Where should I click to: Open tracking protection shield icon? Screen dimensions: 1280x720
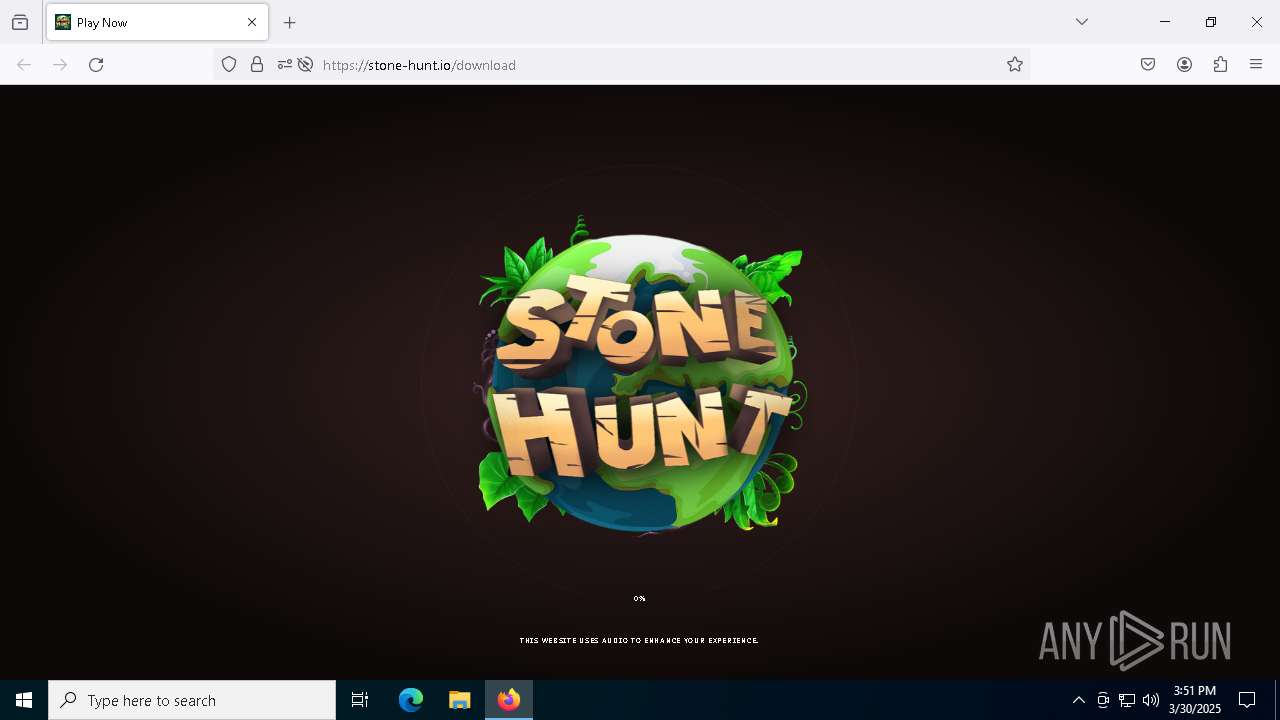coord(229,65)
